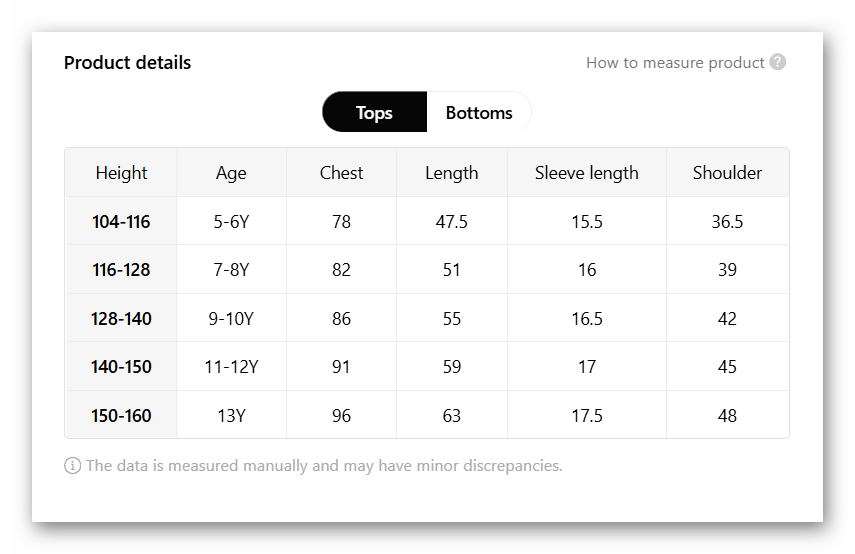Click the 11-12Y age cell
Screen dimensions: 855x554
click(x=231, y=367)
